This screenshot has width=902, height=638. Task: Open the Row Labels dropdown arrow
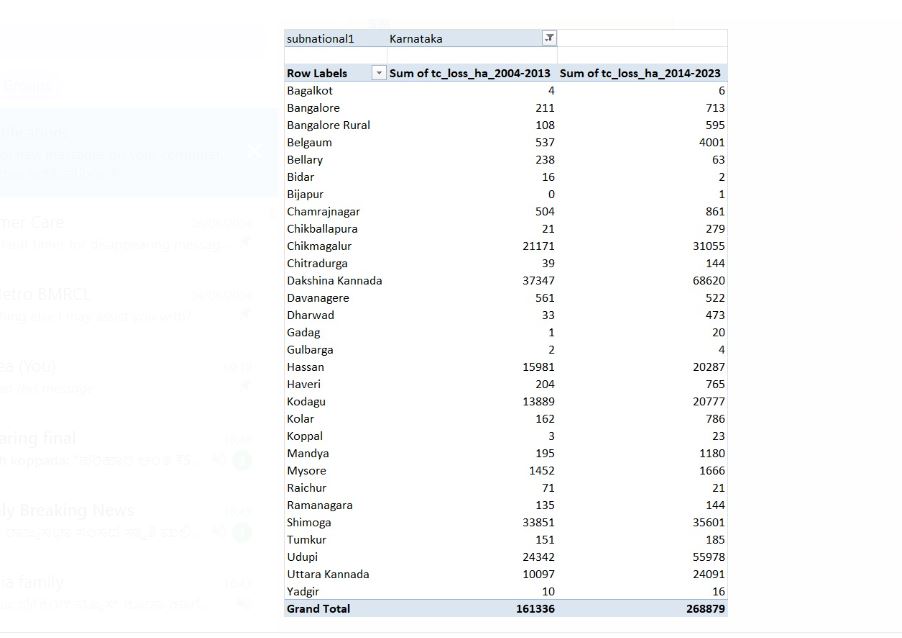point(379,73)
